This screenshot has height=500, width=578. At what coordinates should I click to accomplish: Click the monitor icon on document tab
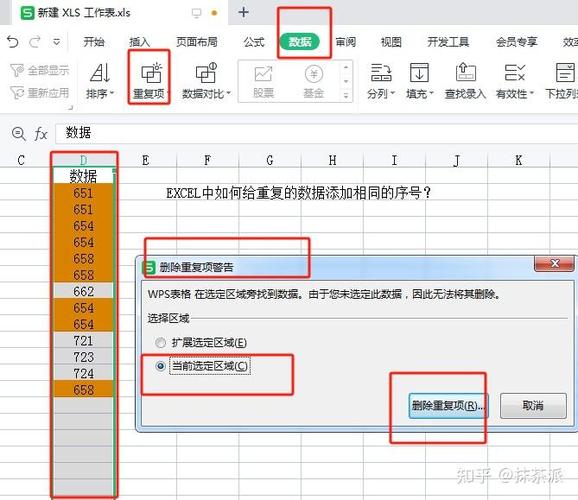196,13
